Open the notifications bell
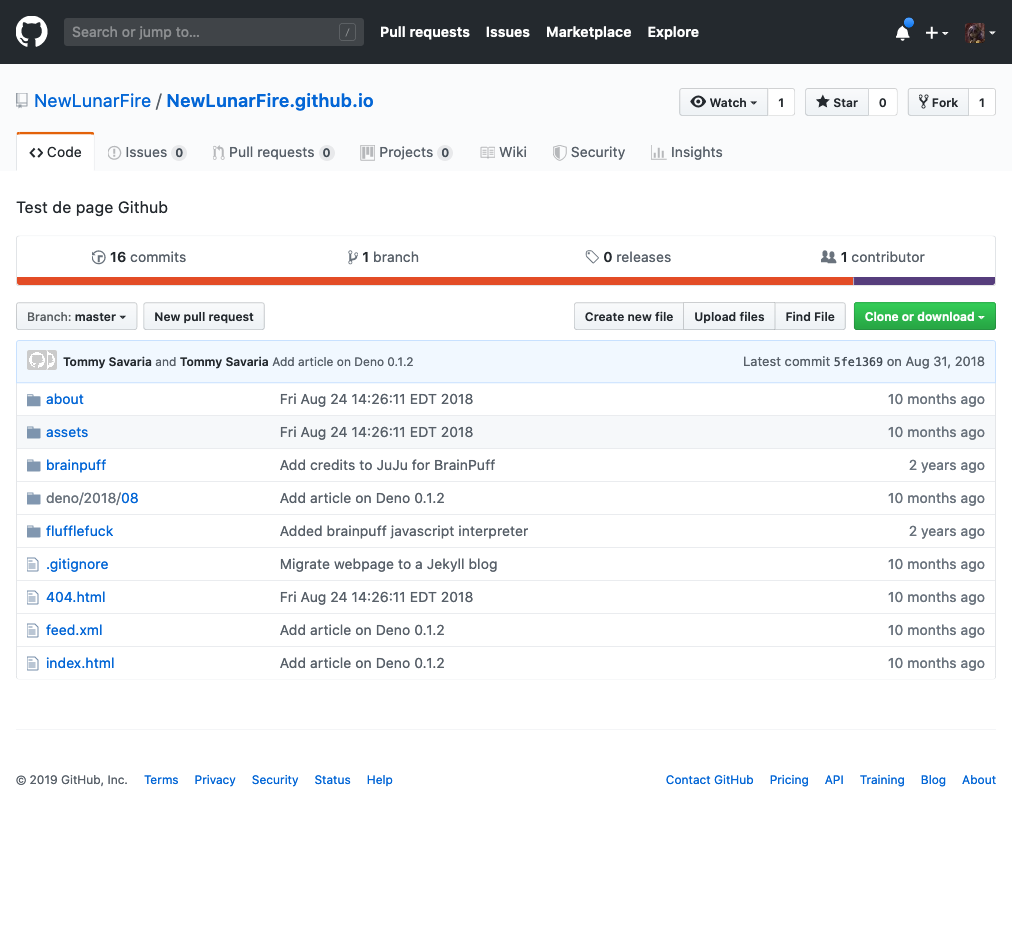Screen dimensions: 1012x938 pyautogui.click(x=902, y=33)
